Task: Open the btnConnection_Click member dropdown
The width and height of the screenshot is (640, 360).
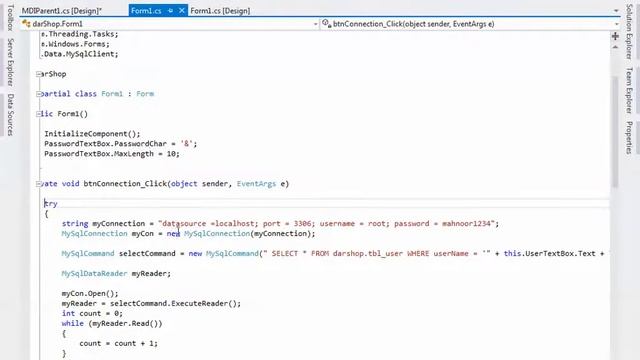Action: pos(616,24)
